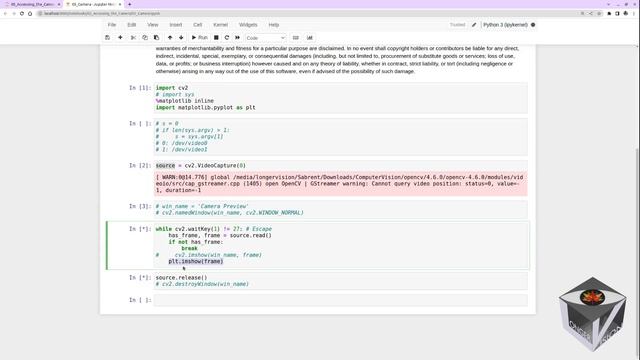The width and height of the screenshot is (640, 360).
Task: Restart kernel and run all with the fast-forward icon
Action: click(x=238, y=38)
